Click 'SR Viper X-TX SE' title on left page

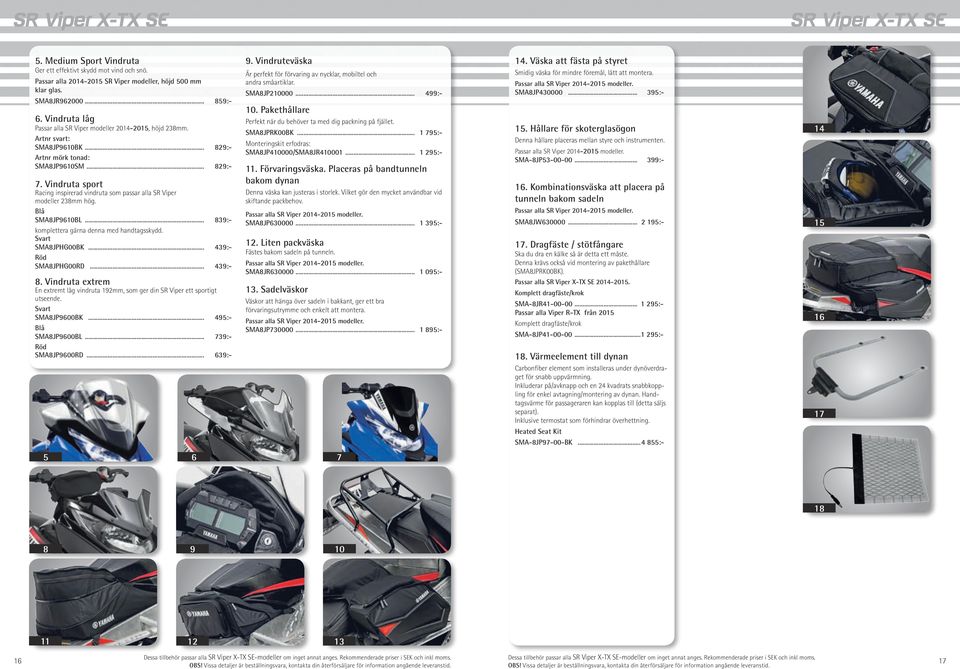coord(91,20)
